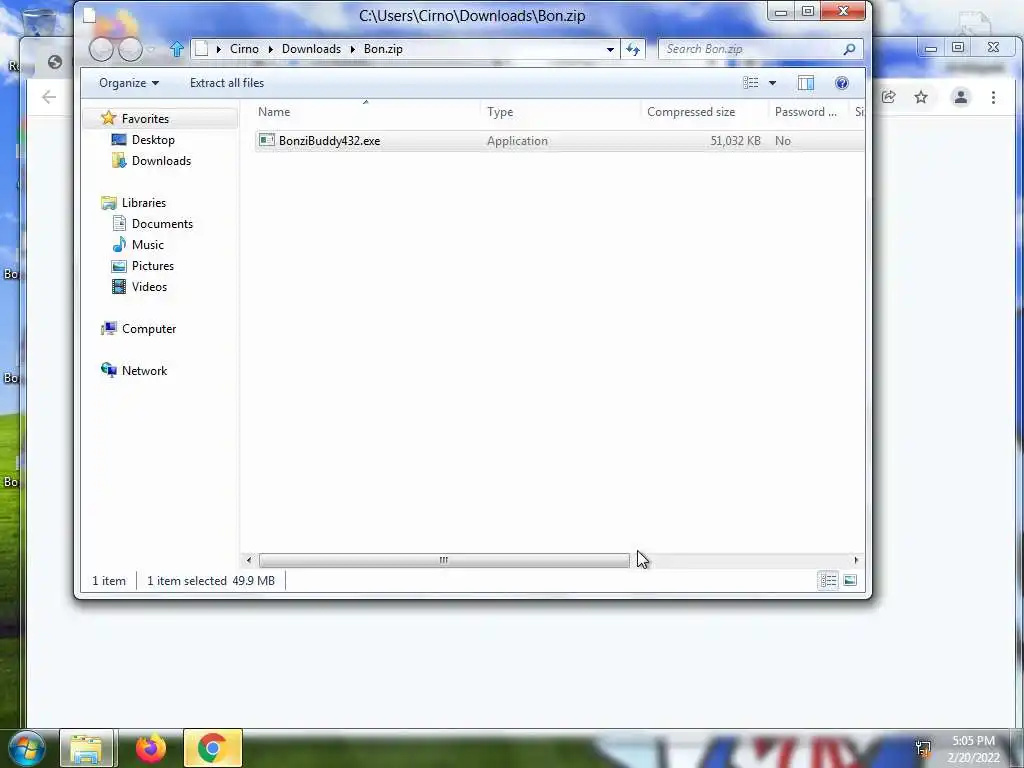The image size is (1024, 768).
Task: Expand arrow between Cirno and Downloads
Action: pos(270,49)
